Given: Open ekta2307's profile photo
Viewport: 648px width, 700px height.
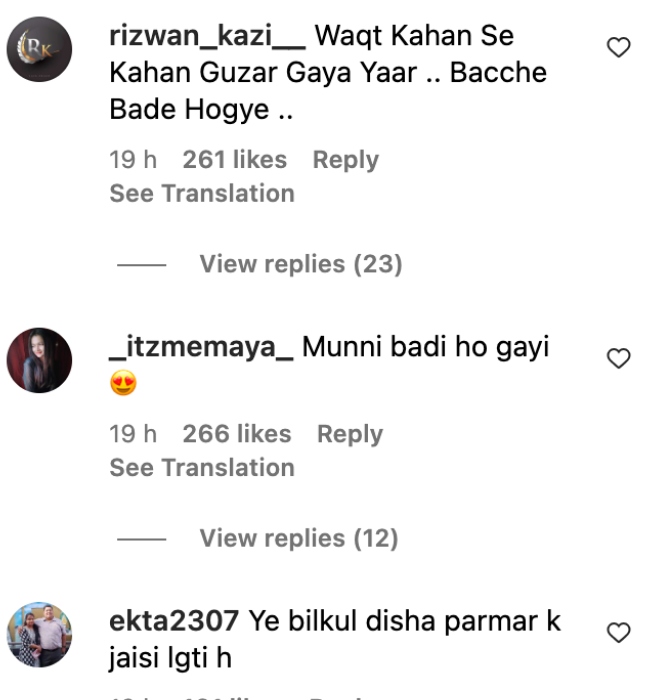Looking at the screenshot, I should [x=39, y=634].
